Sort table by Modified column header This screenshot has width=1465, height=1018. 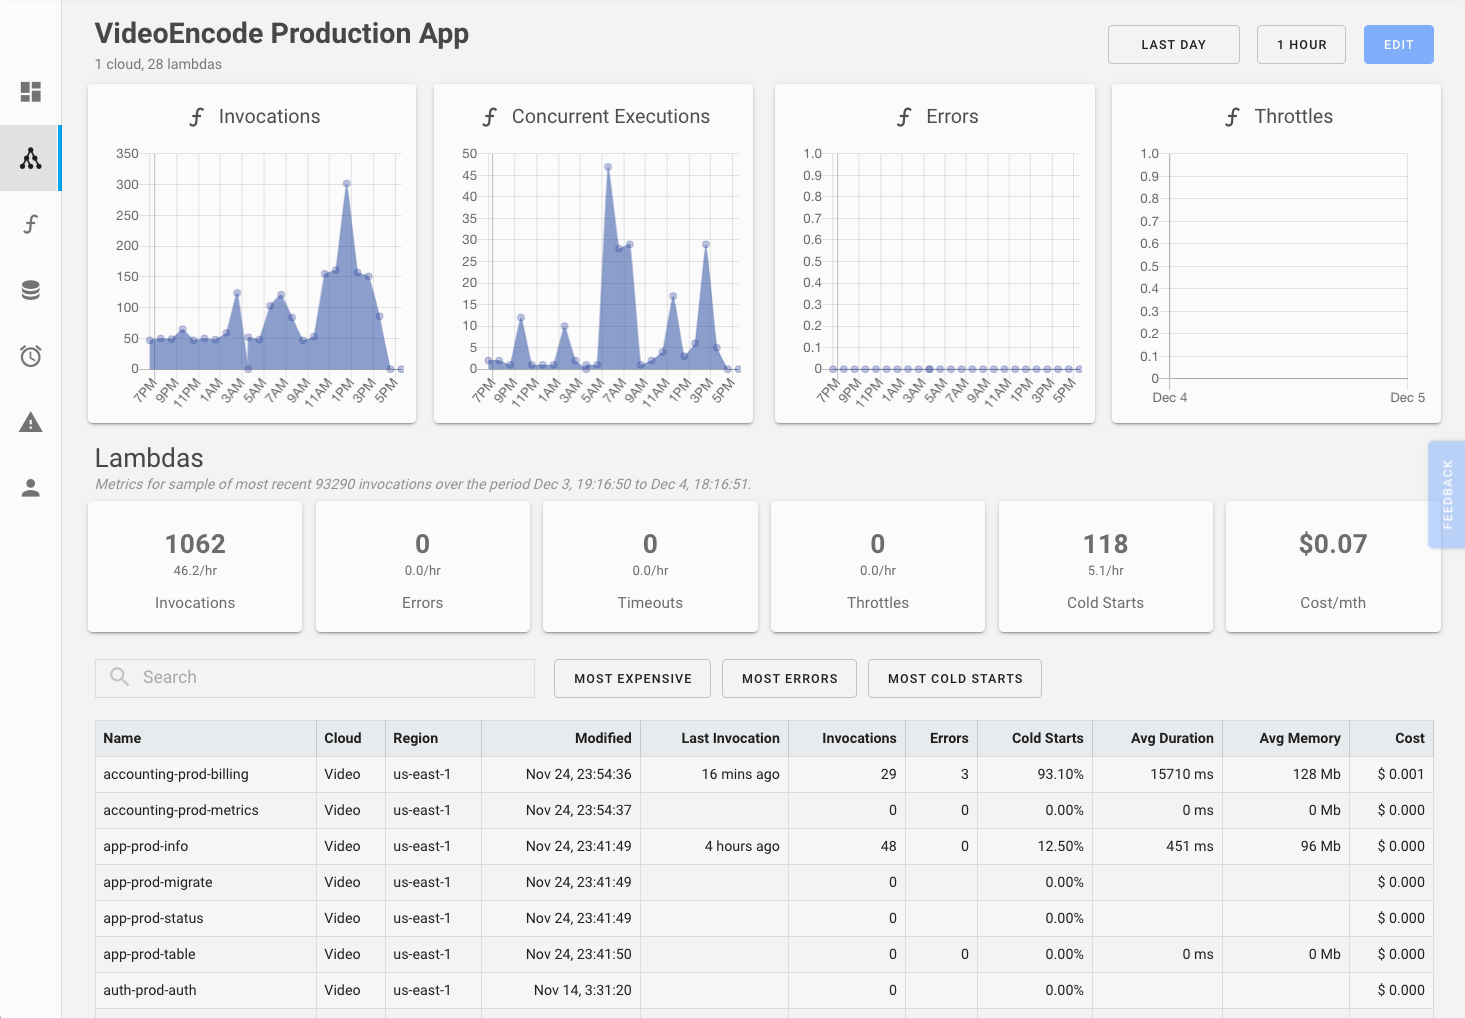tap(561, 738)
